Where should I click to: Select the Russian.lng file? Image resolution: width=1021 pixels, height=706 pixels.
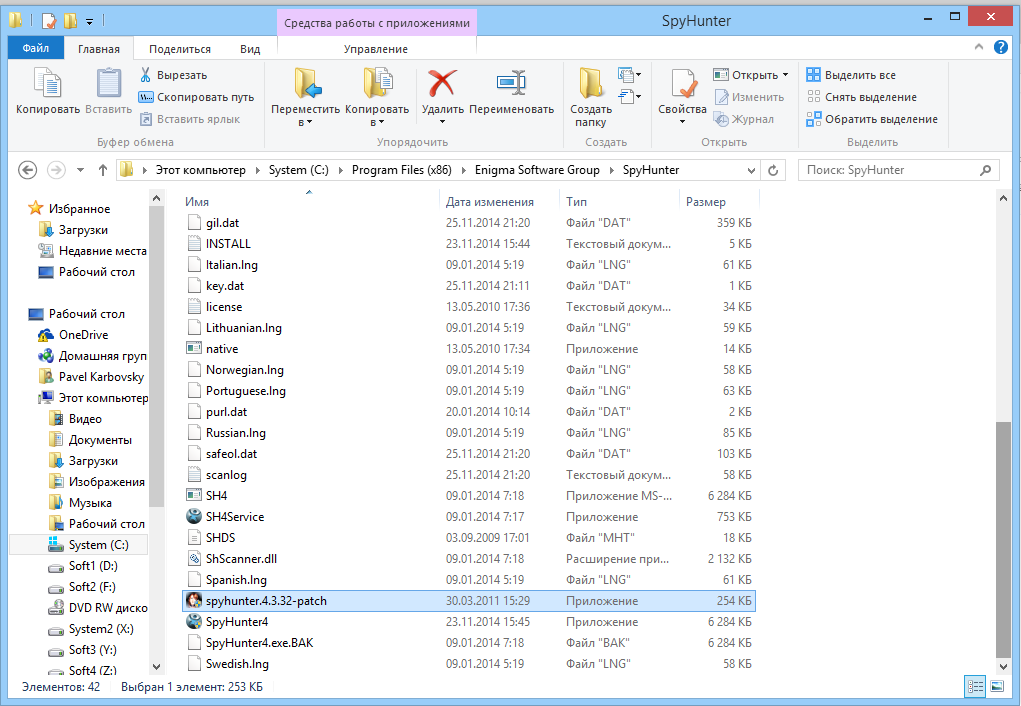coord(236,433)
